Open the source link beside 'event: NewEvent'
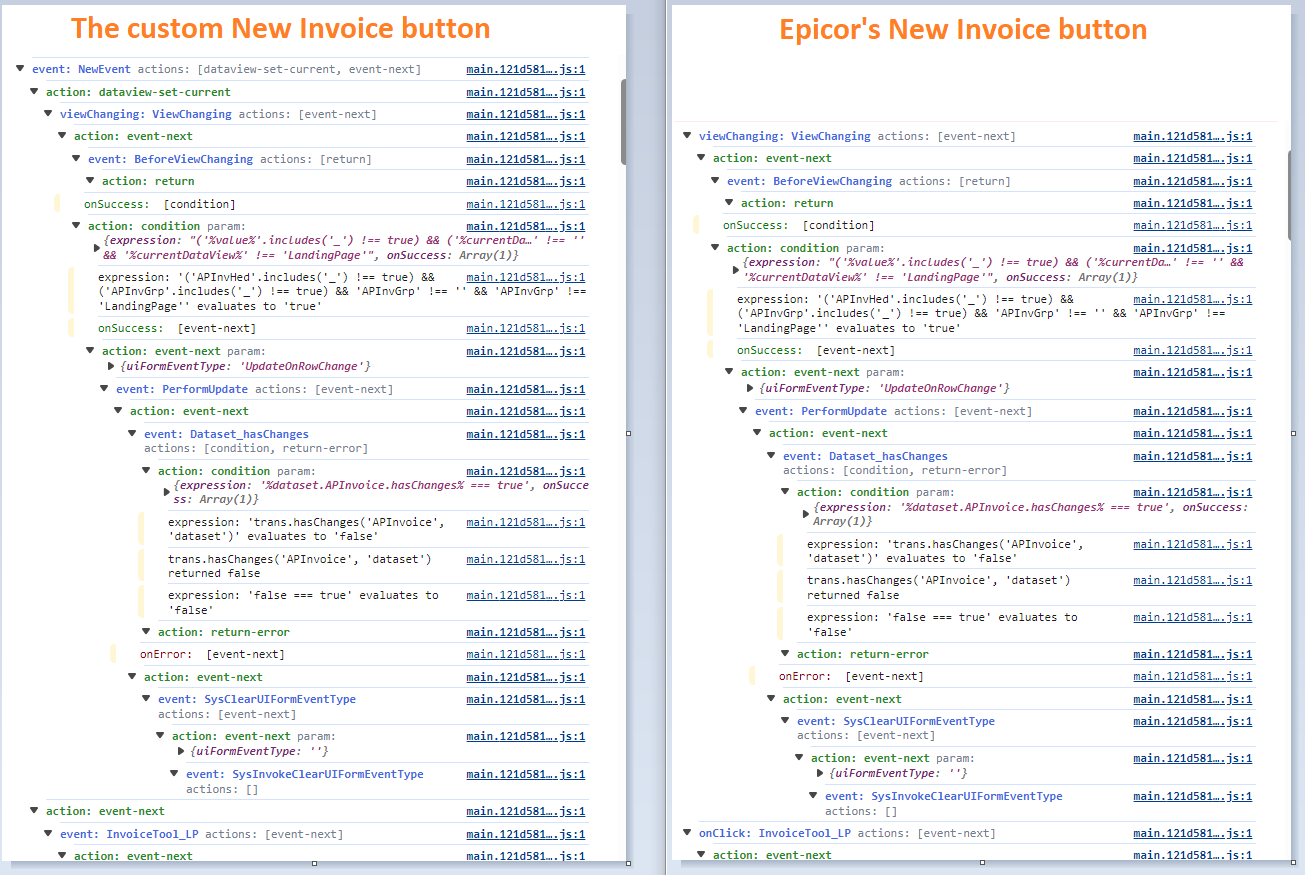The width and height of the screenshot is (1305, 875). point(526,70)
